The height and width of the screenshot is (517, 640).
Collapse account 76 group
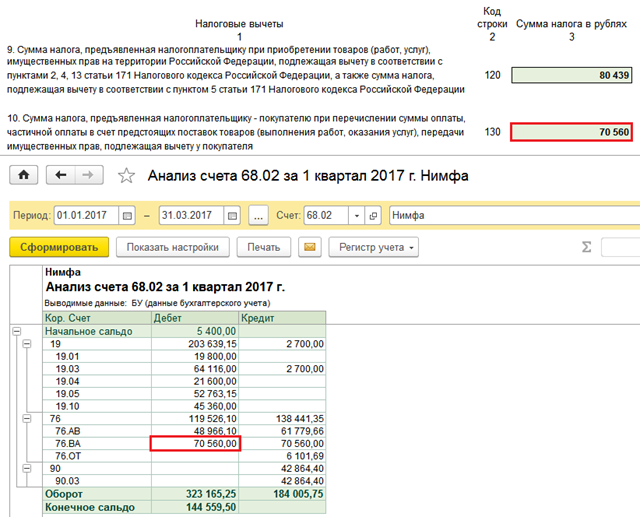[x=27, y=419]
